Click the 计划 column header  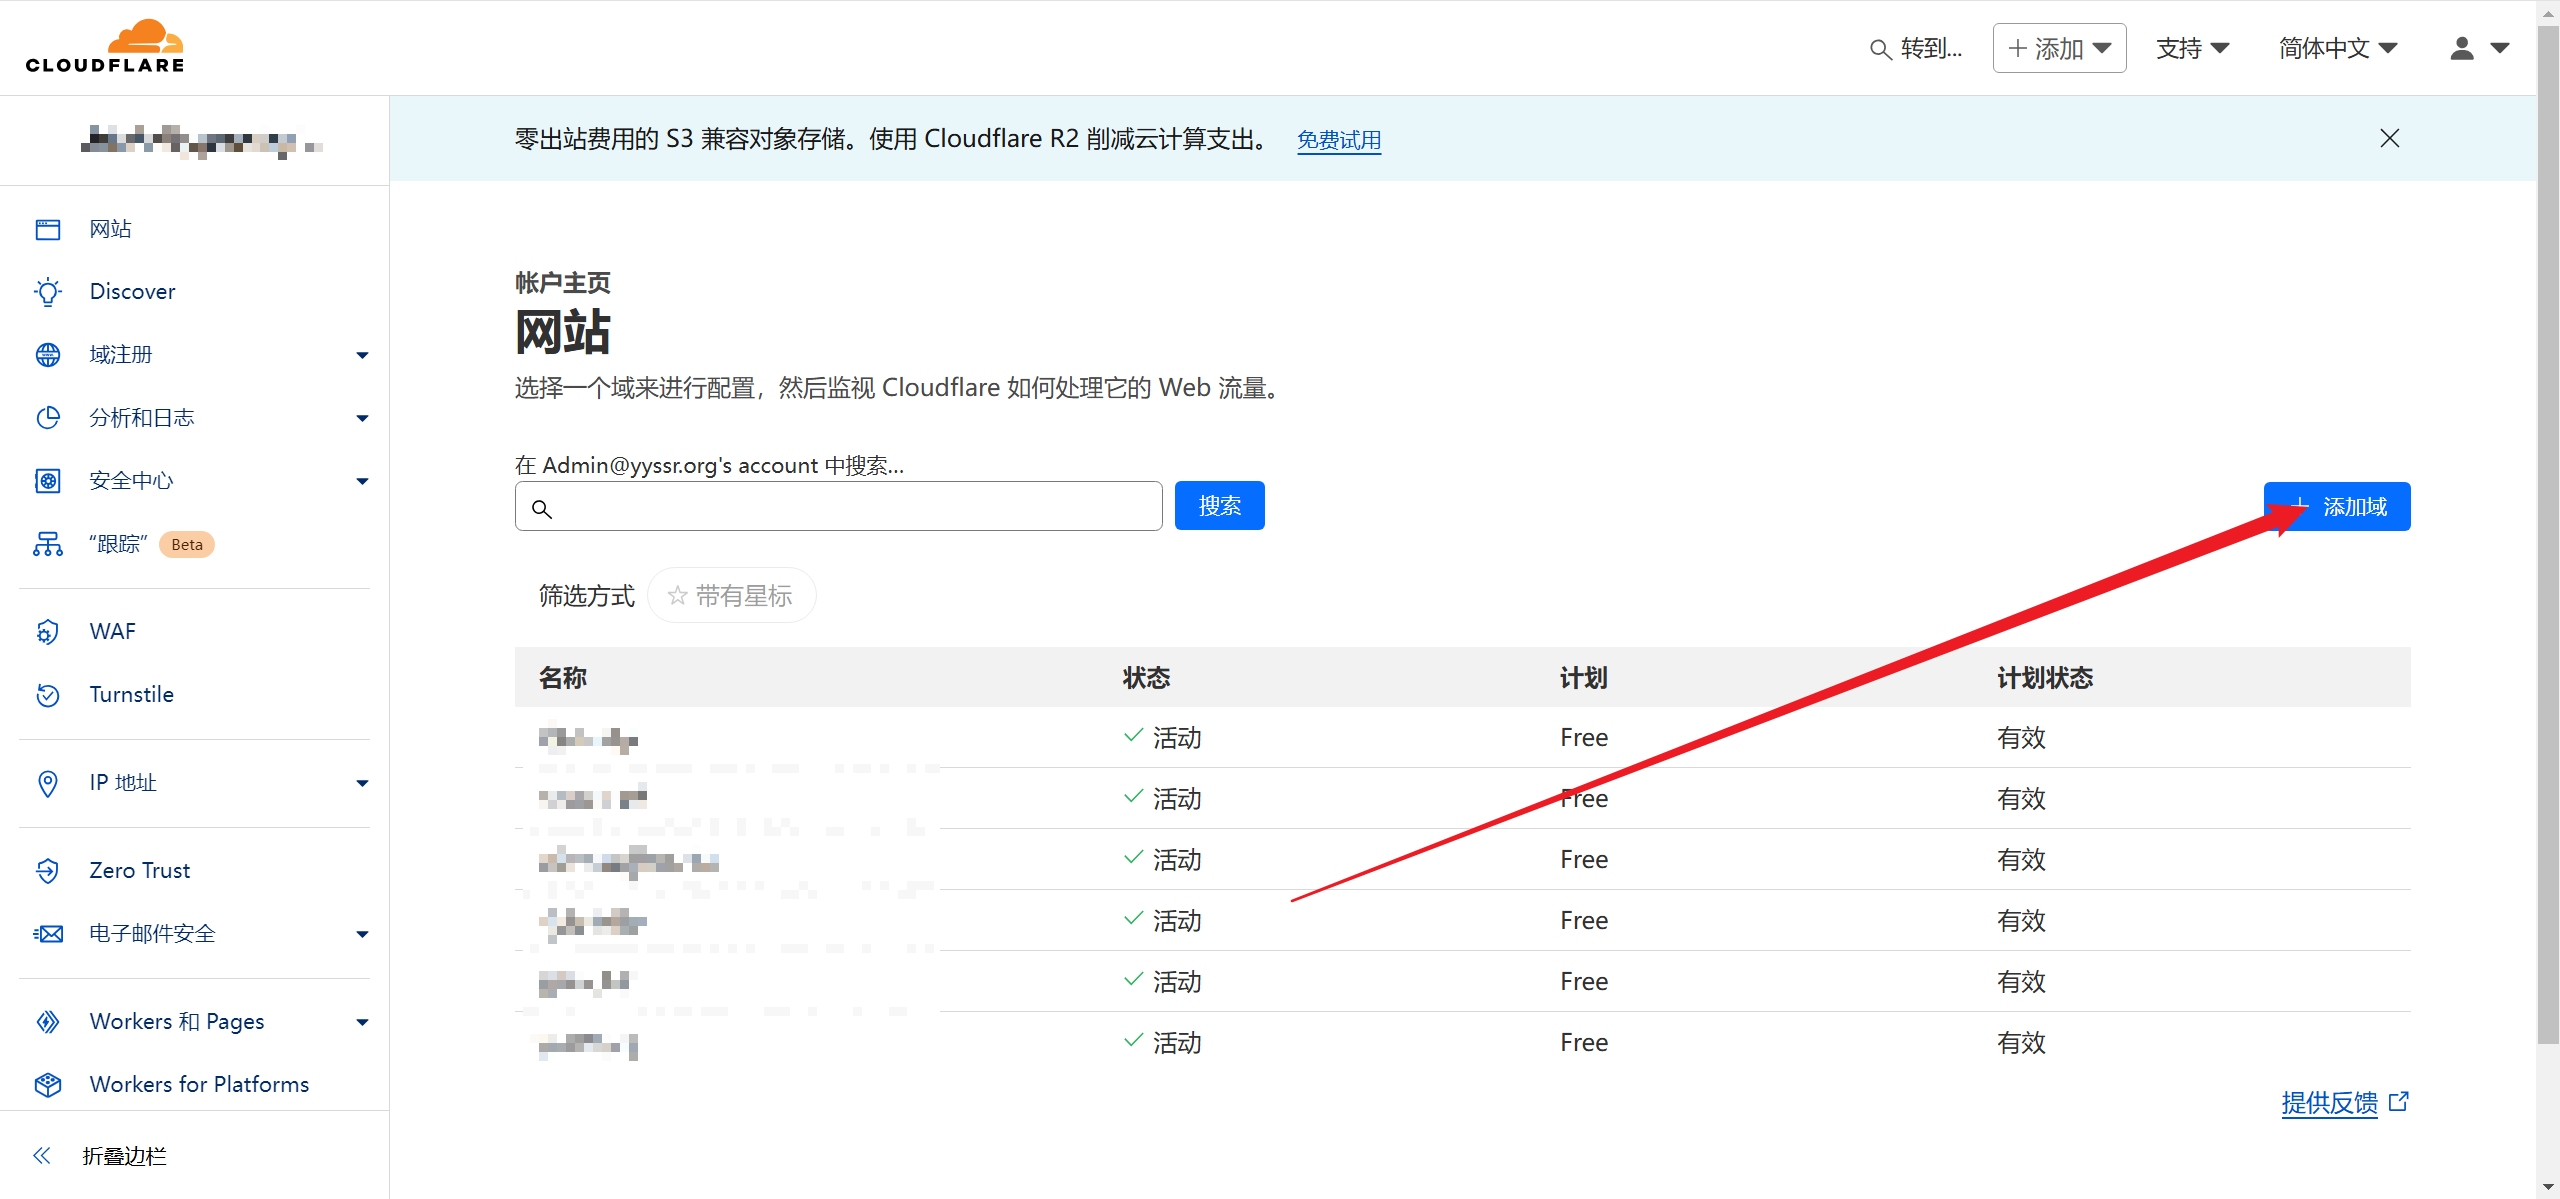pos(1584,678)
